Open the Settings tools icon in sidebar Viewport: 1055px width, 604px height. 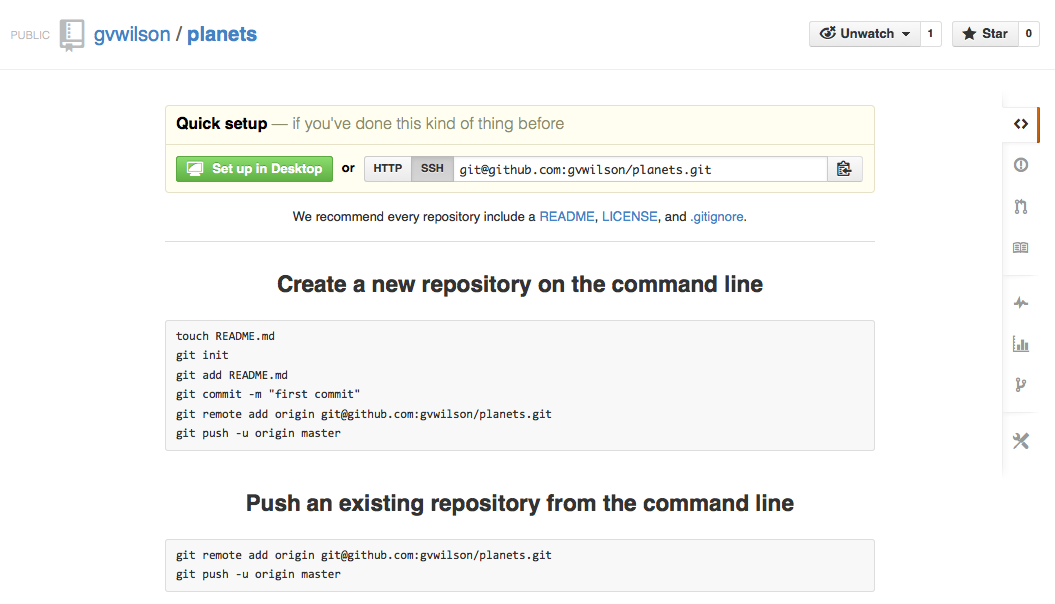(1021, 441)
